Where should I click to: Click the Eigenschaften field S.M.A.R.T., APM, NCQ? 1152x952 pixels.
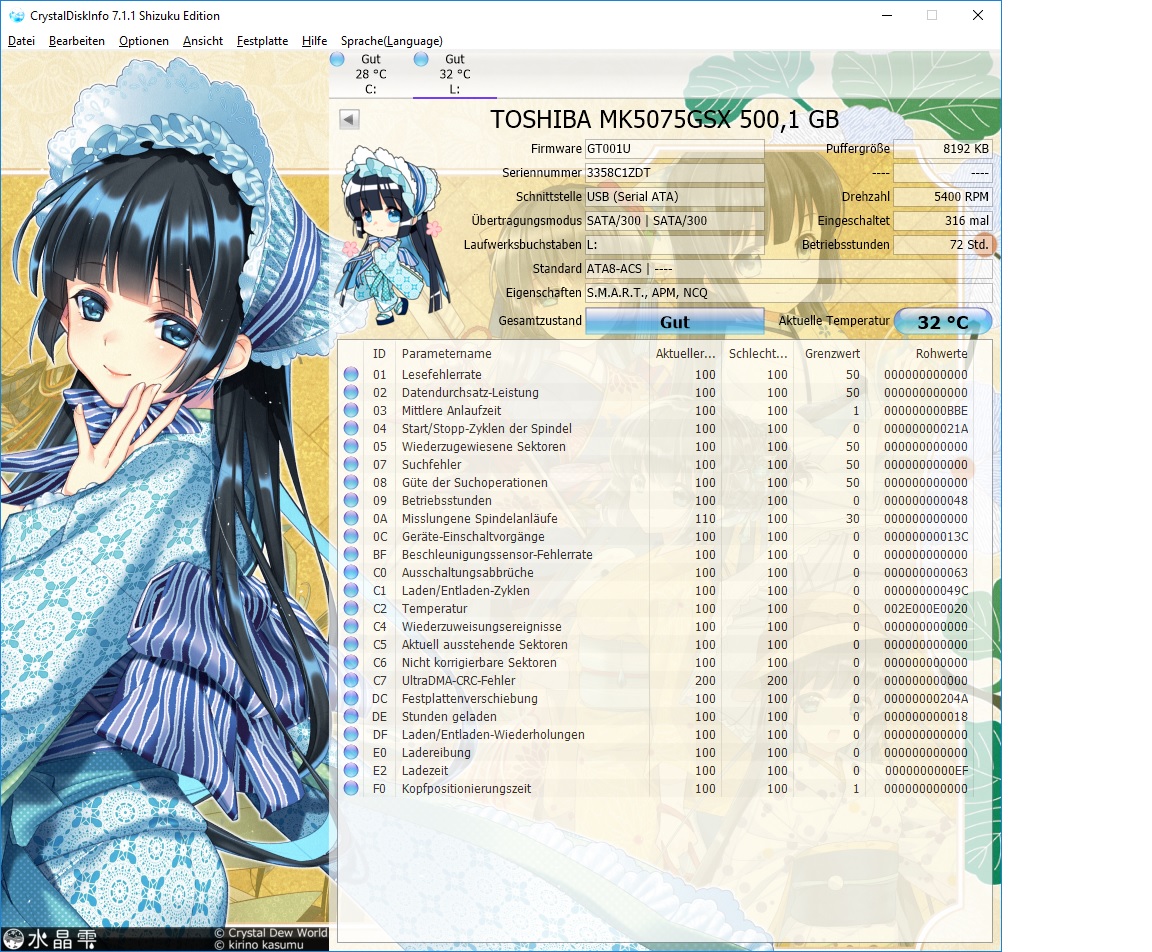click(788, 293)
